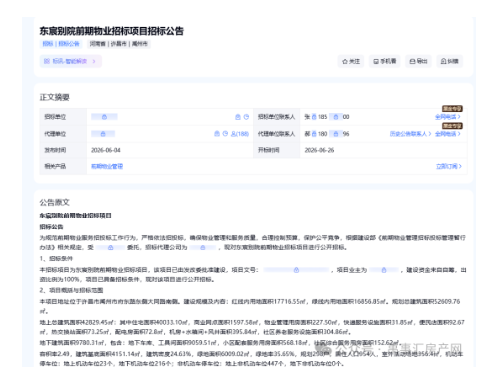
Task: Open the (188) contacts link in 代理单位 row
Action: tap(240, 134)
